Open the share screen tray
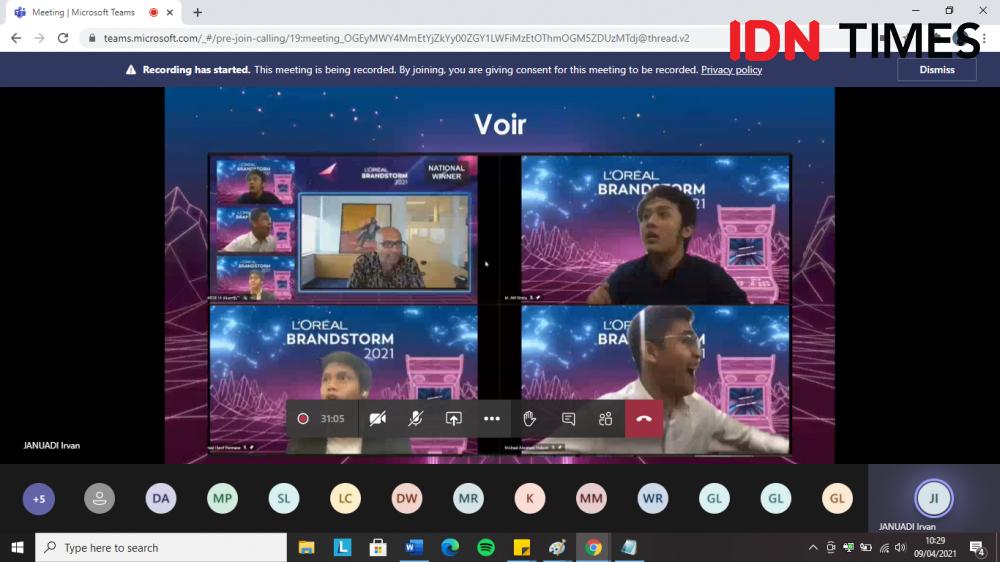This screenshot has height=562, width=1000. 453,419
